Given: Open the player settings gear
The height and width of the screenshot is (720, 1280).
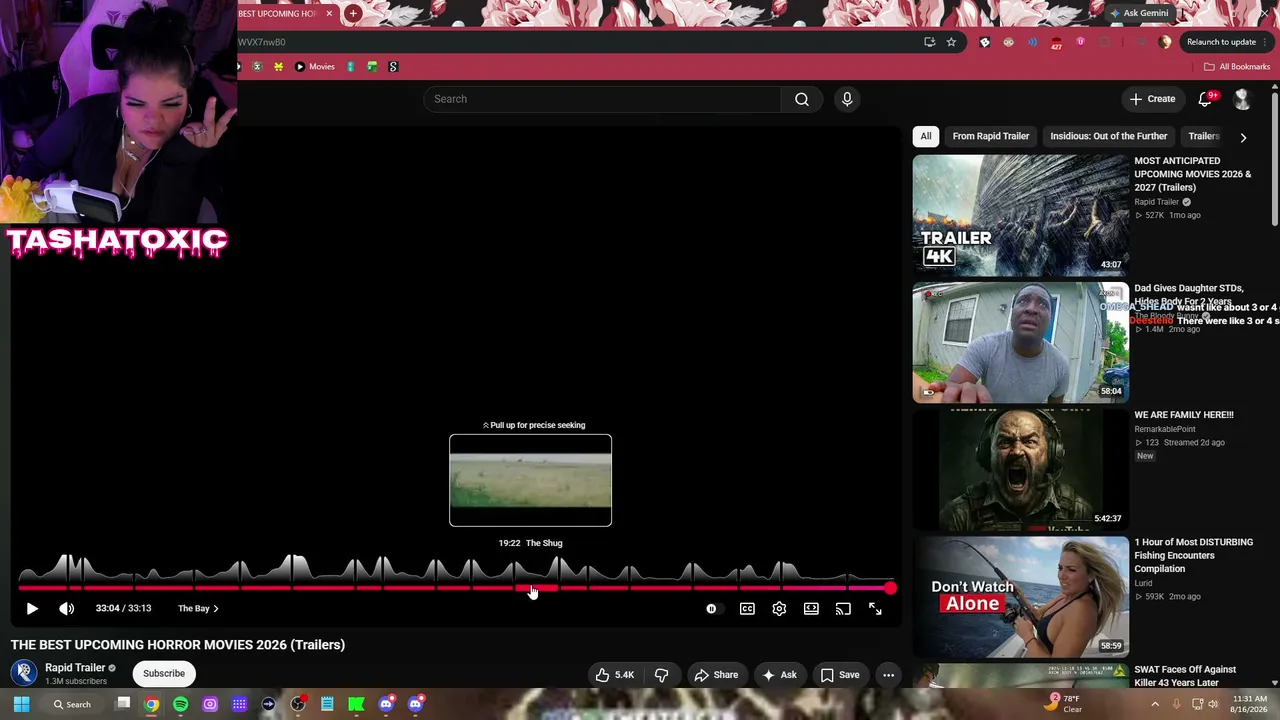Looking at the screenshot, I should click(779, 608).
